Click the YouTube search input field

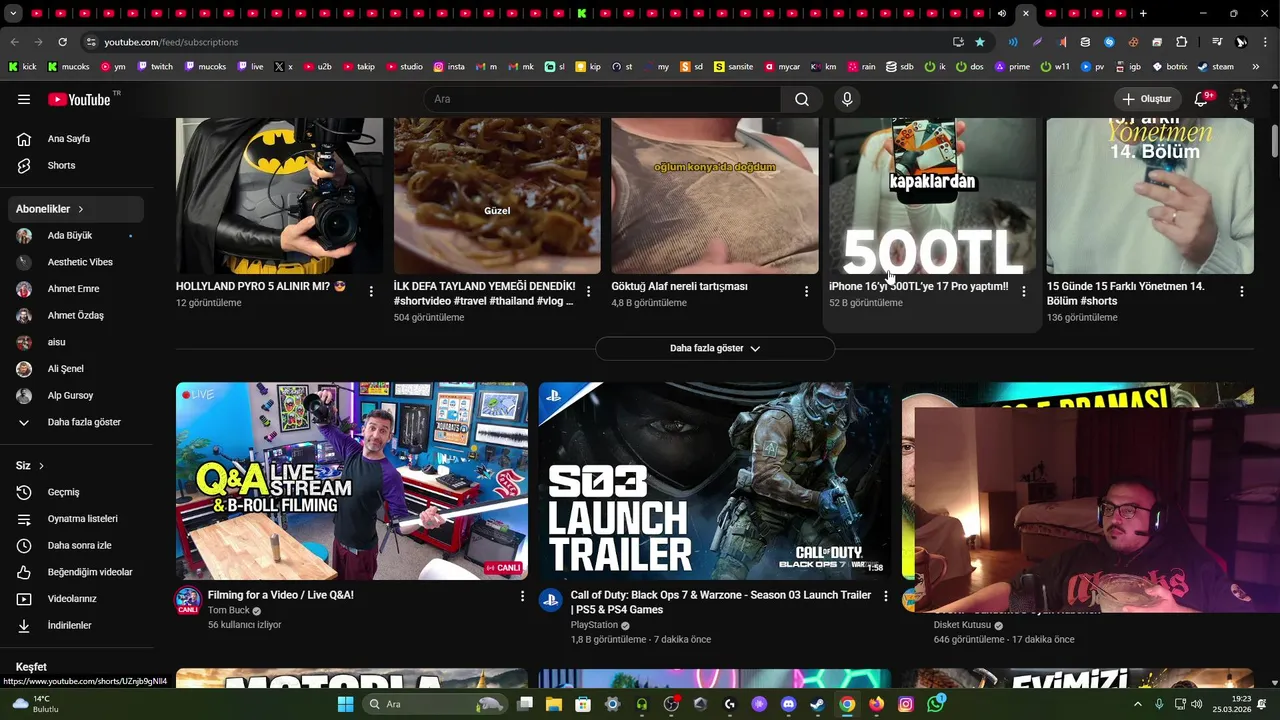602,99
